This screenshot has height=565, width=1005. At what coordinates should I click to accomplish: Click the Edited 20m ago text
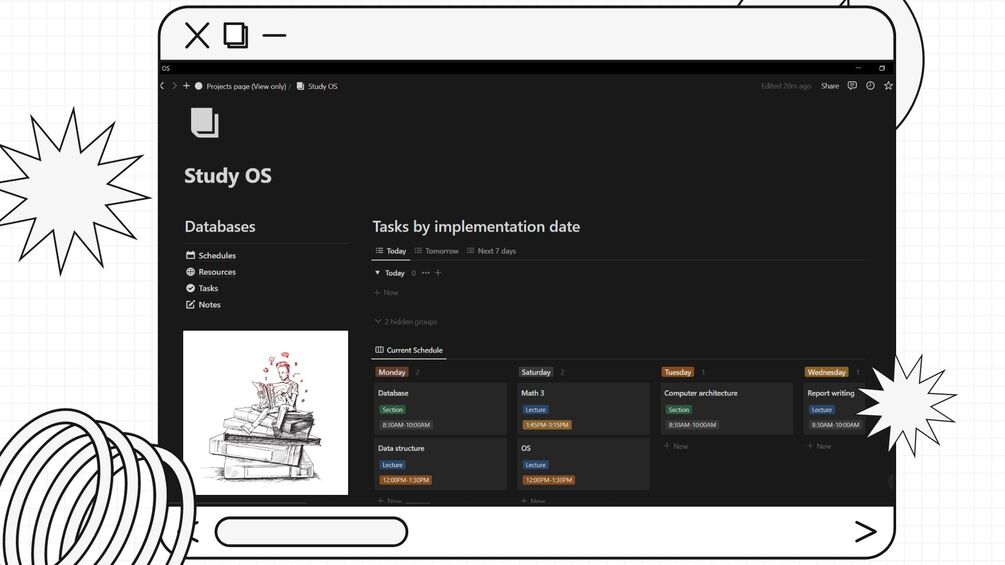pos(786,86)
